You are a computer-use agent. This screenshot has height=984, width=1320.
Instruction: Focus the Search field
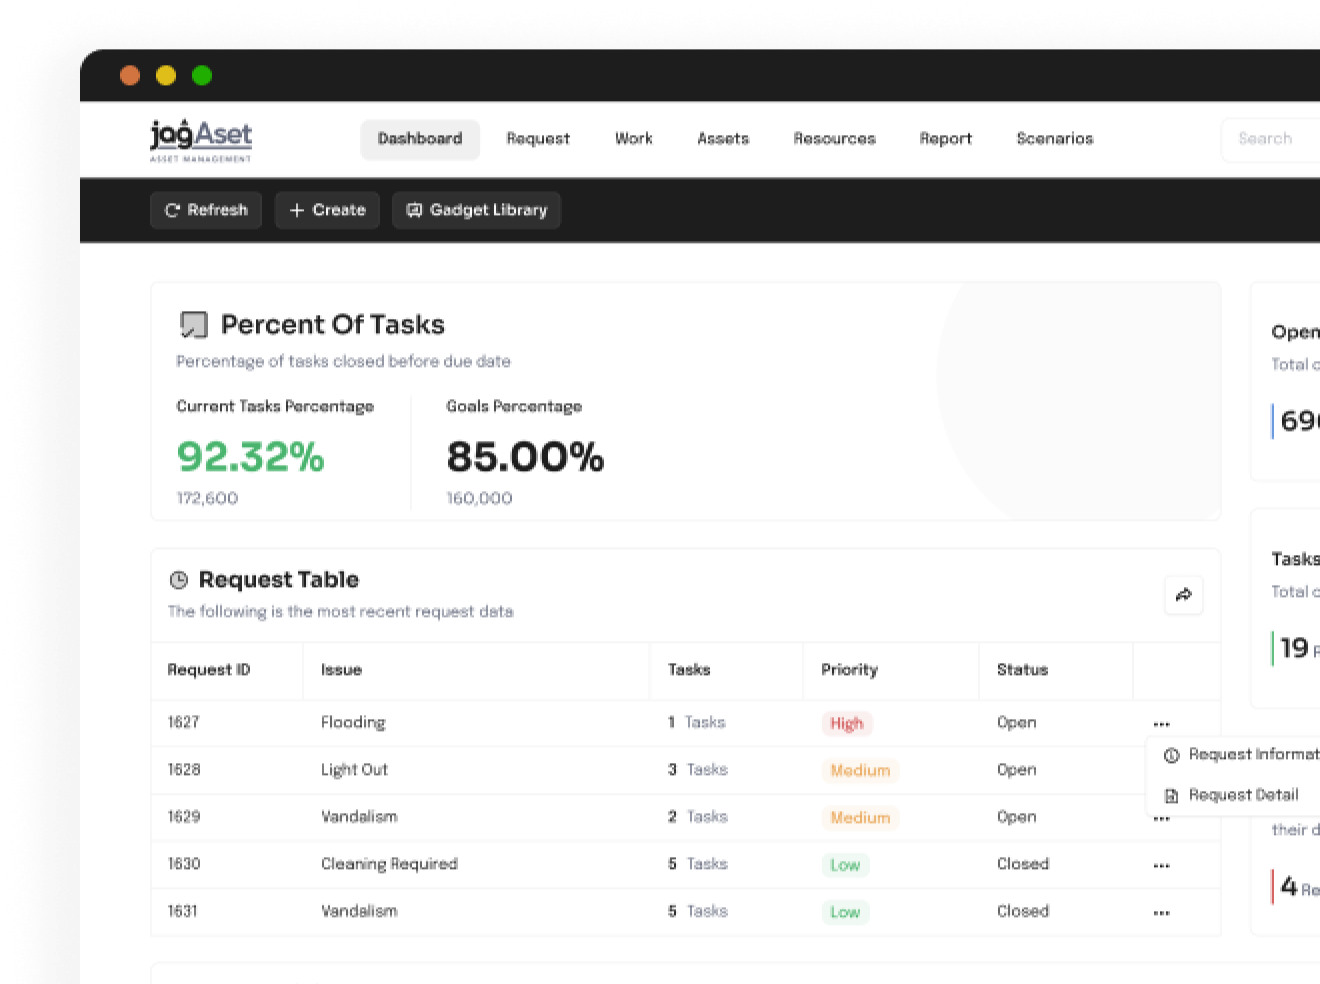click(x=1270, y=139)
